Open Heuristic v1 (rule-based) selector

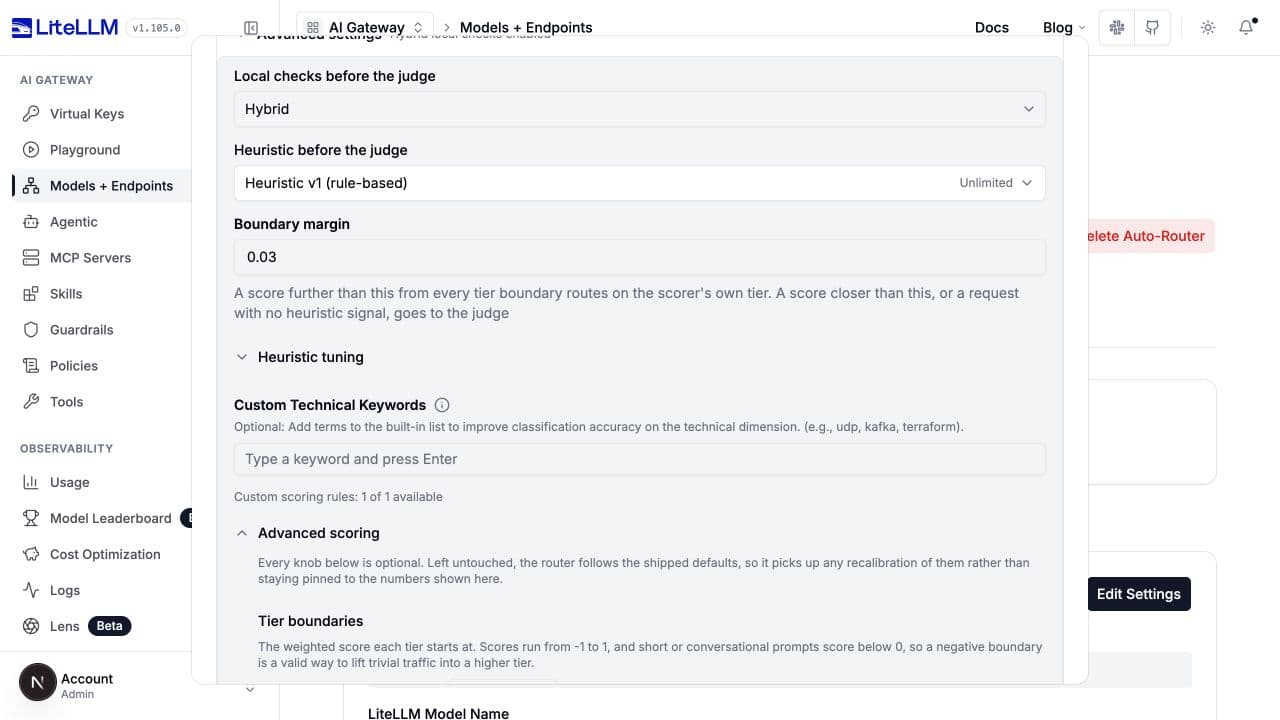tap(640, 183)
